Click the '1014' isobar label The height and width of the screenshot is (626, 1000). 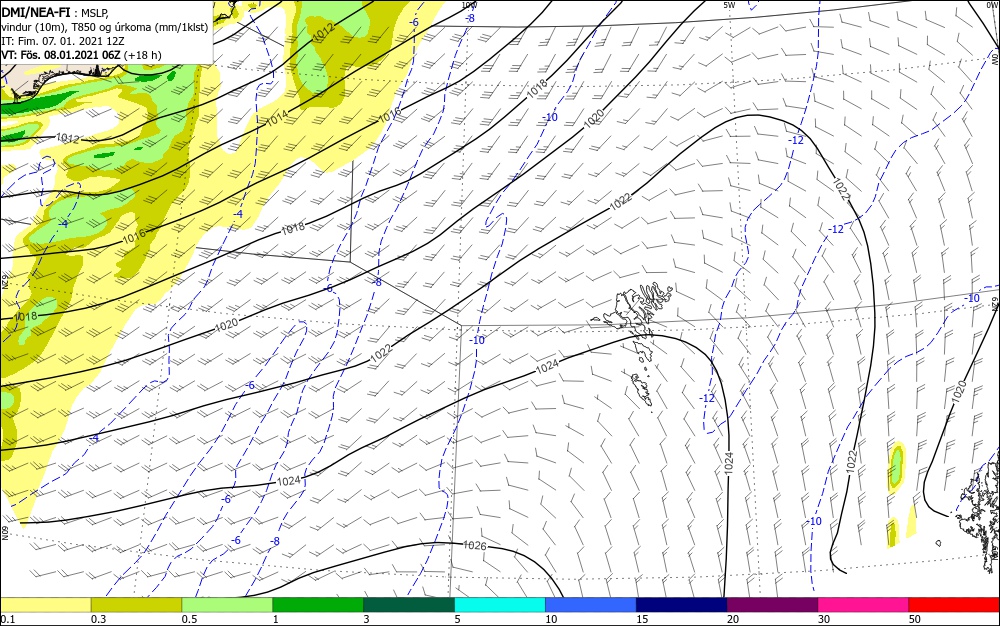click(x=277, y=117)
